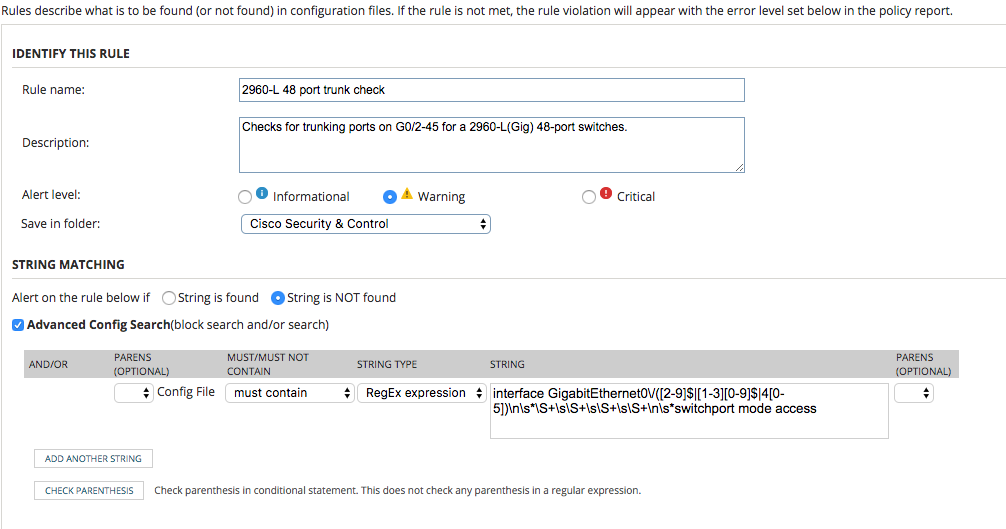Choose the Critical alert level radio

coord(589,197)
